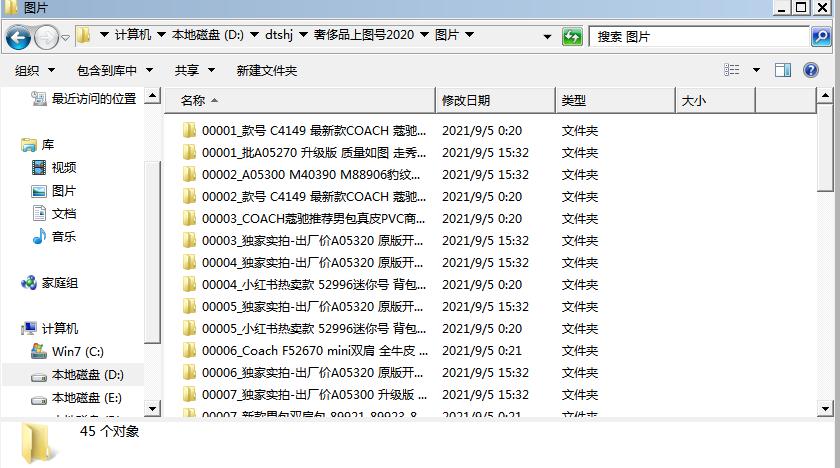Open the Win7 (C:) drive
Image resolution: width=840 pixels, height=468 pixels.
tap(68, 352)
